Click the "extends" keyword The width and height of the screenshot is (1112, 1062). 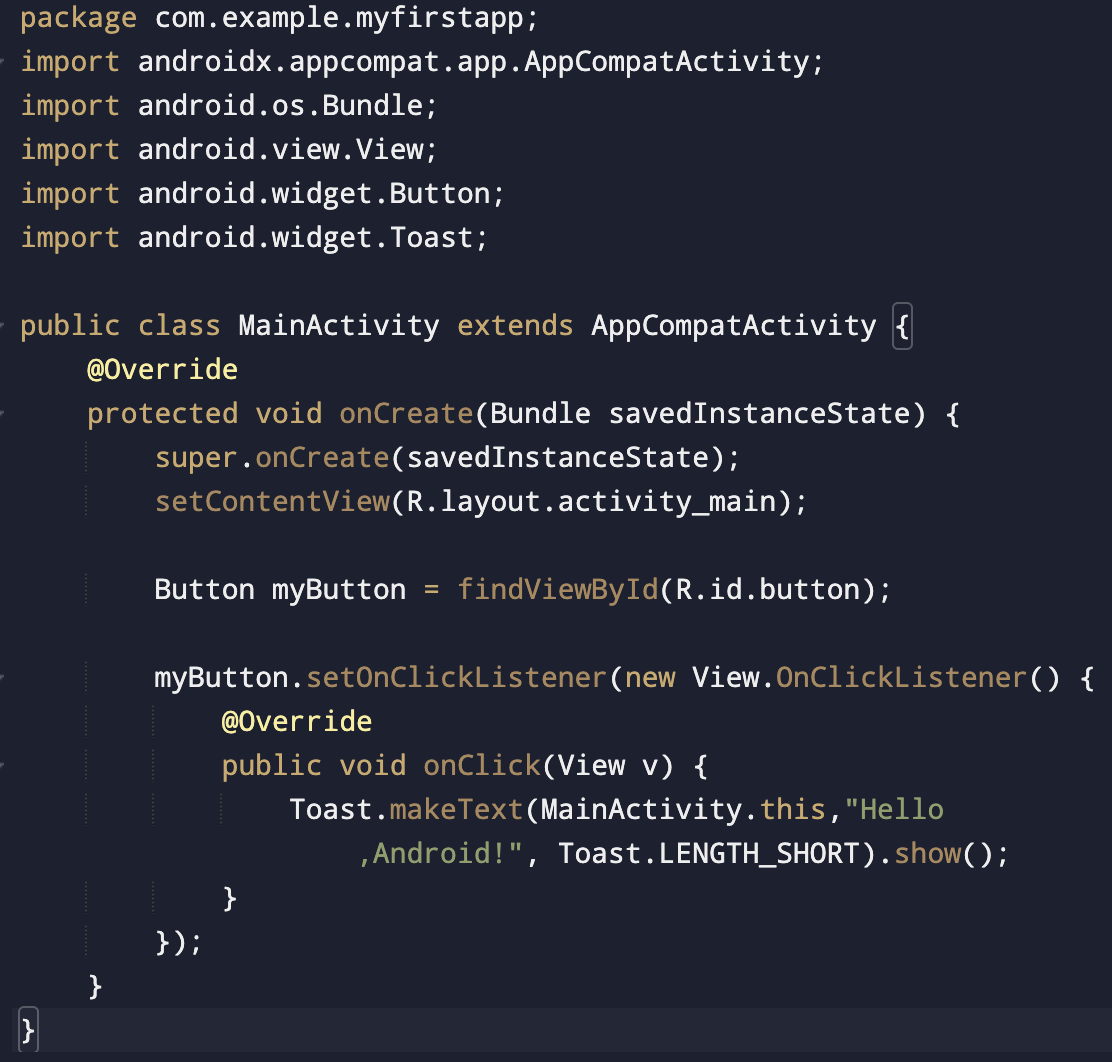tap(515, 326)
